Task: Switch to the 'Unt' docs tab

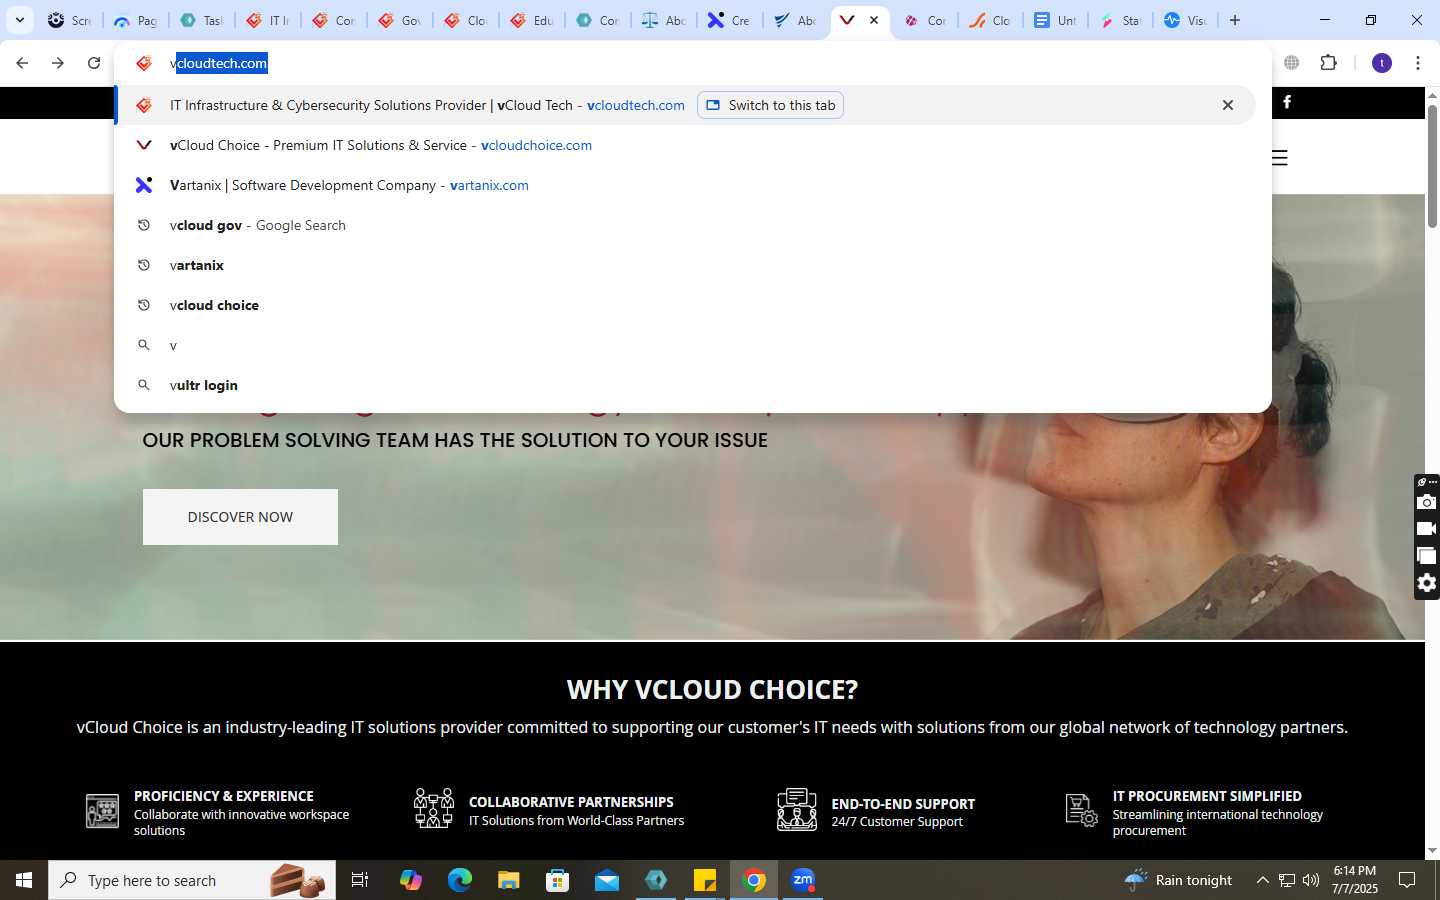Action: 1055,20
